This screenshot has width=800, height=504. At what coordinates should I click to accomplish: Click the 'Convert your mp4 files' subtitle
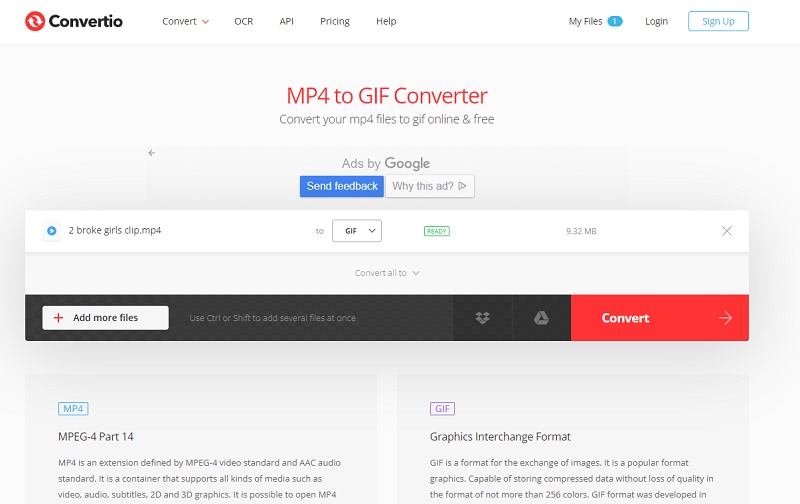point(387,119)
